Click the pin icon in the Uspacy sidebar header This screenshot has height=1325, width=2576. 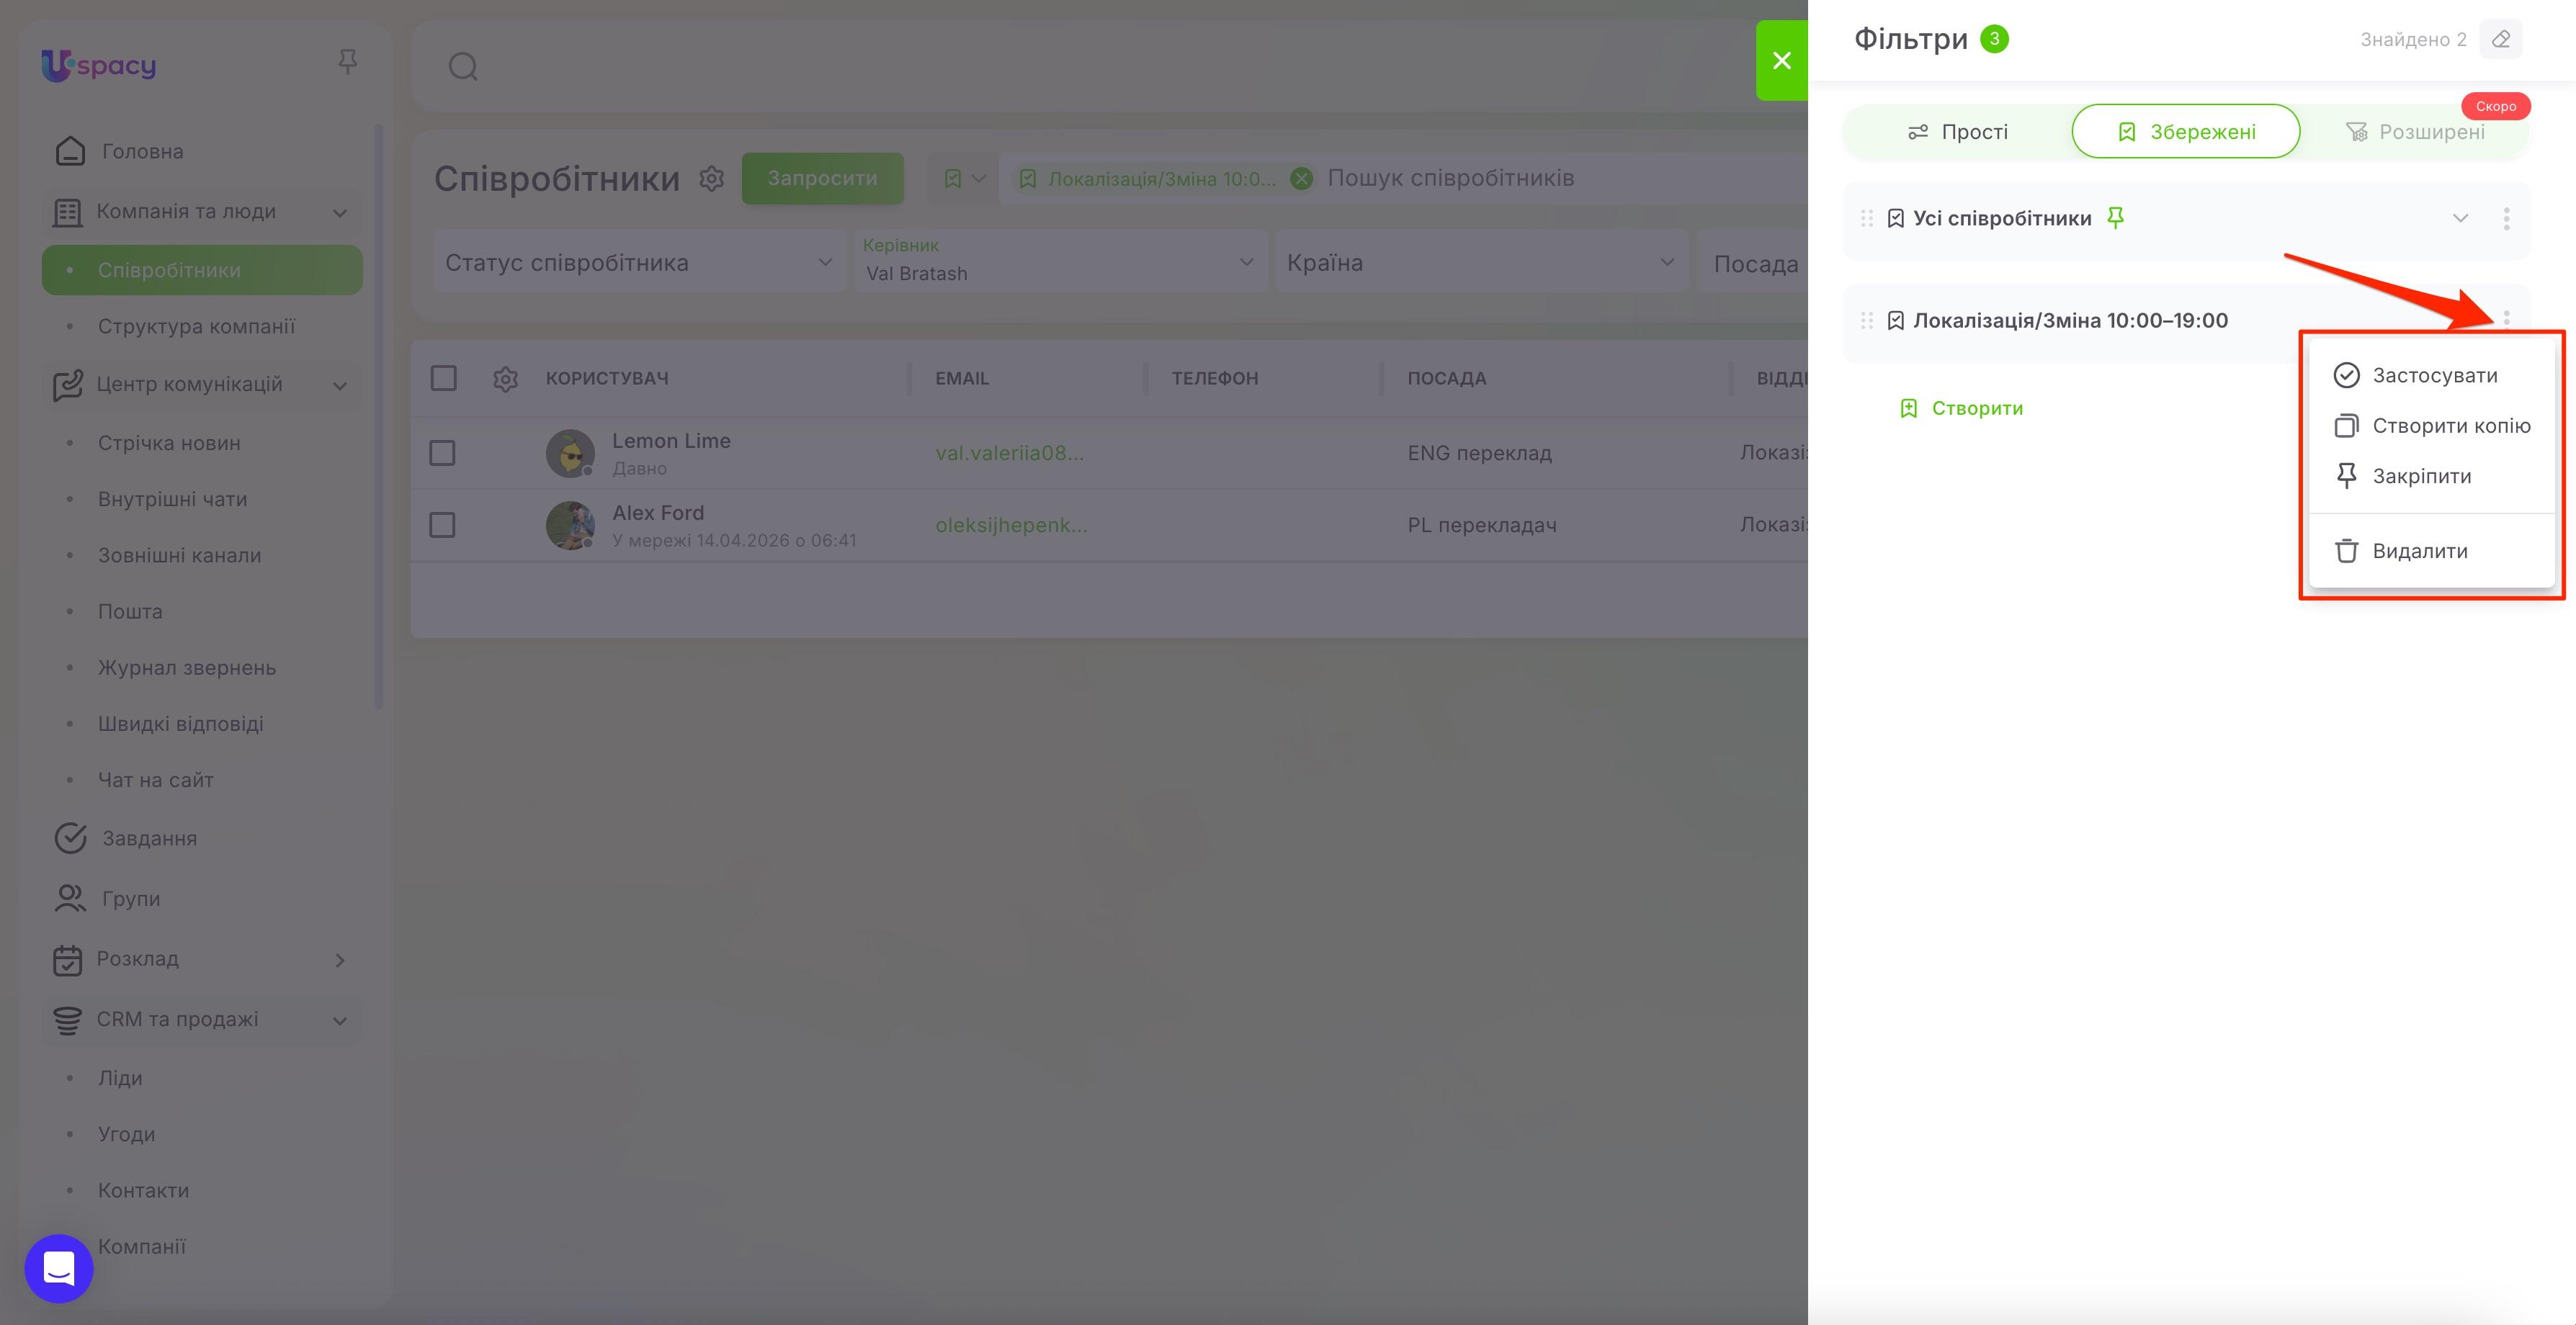[x=347, y=62]
